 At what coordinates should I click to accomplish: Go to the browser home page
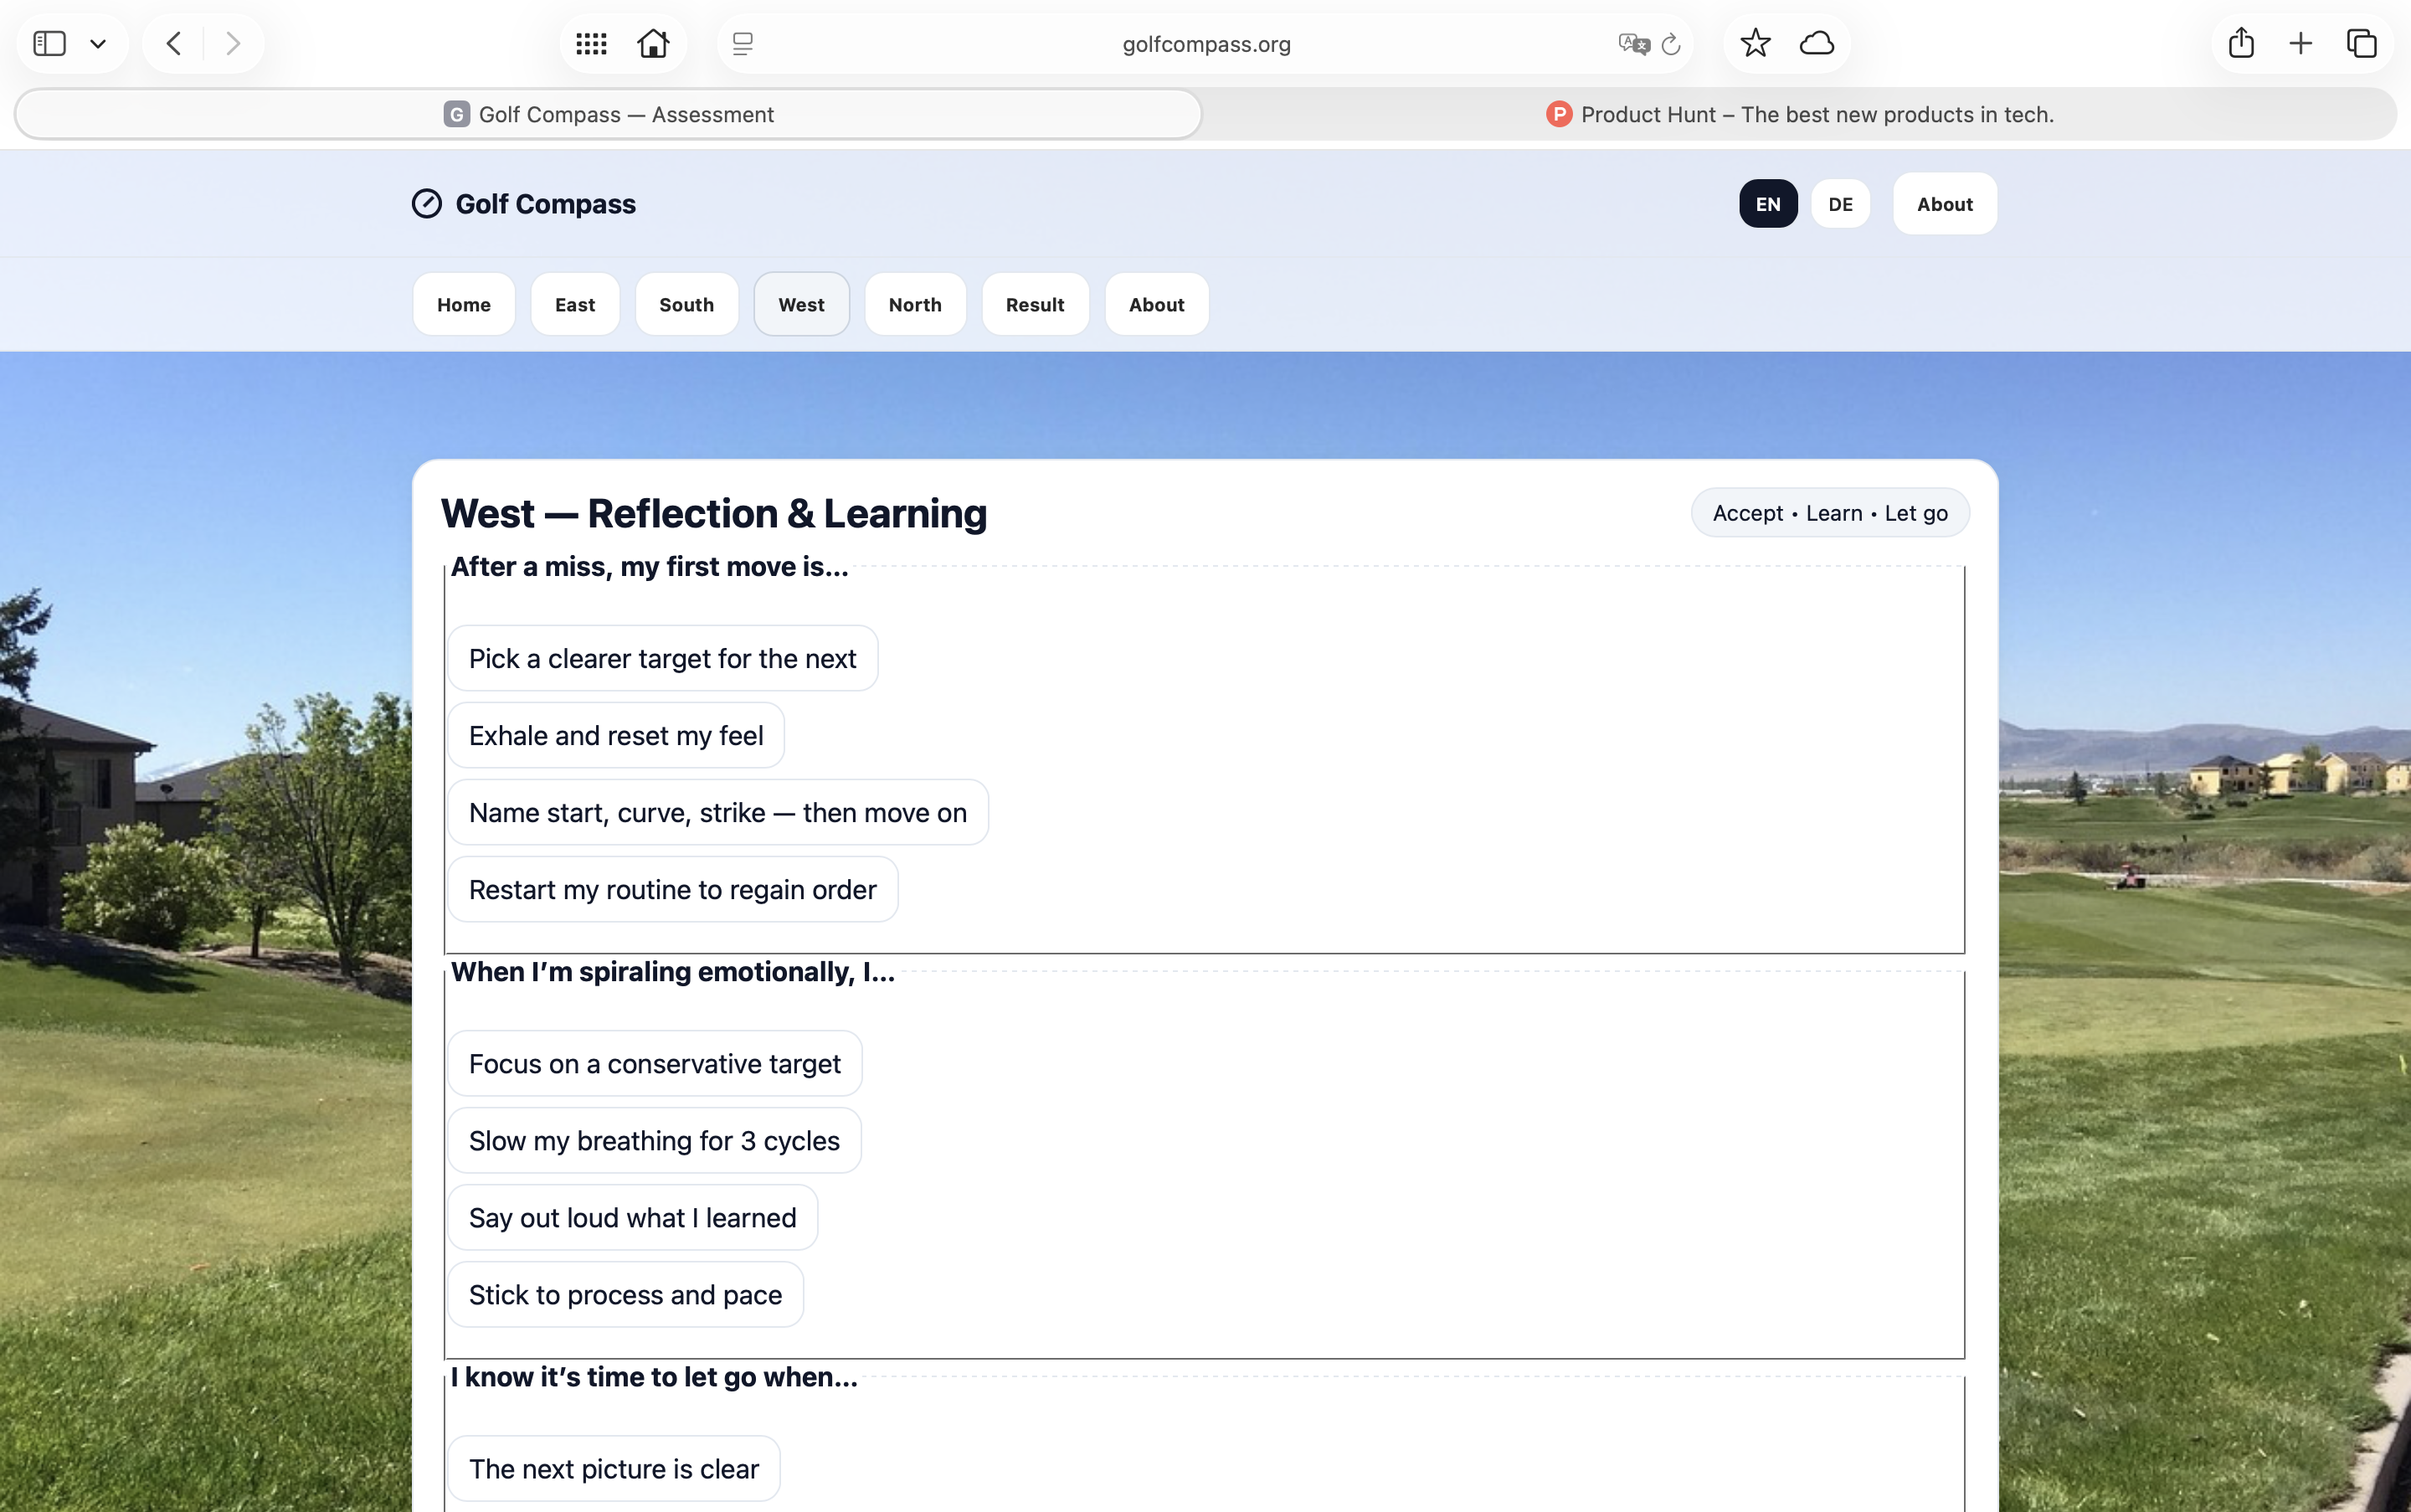653,43
